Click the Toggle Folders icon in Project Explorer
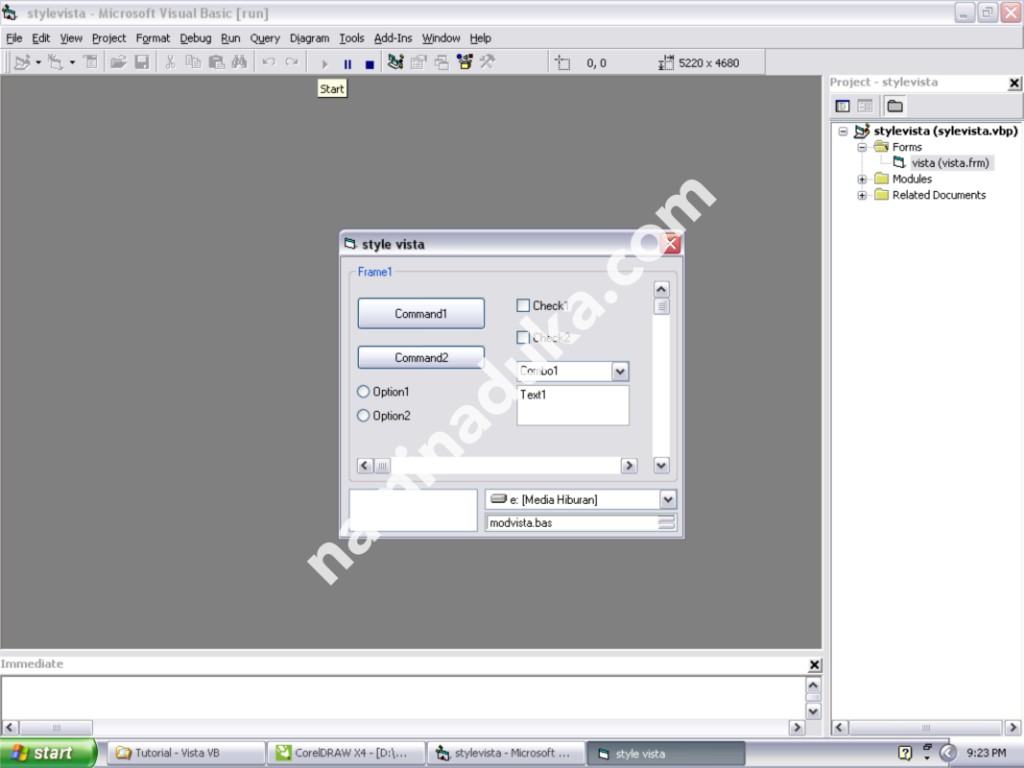This screenshot has height=768, width=1024. [894, 105]
